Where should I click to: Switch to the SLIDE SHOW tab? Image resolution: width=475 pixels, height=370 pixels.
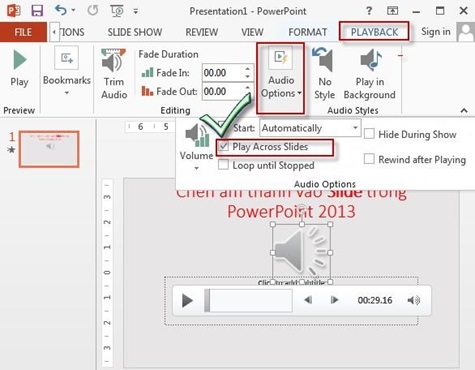tap(135, 32)
